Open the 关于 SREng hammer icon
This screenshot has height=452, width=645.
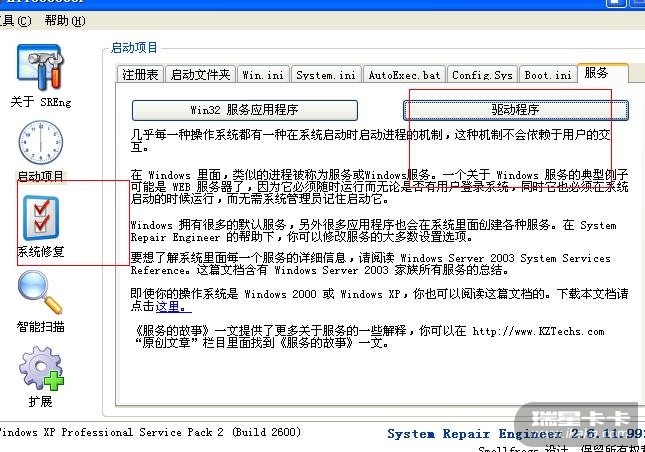point(40,68)
